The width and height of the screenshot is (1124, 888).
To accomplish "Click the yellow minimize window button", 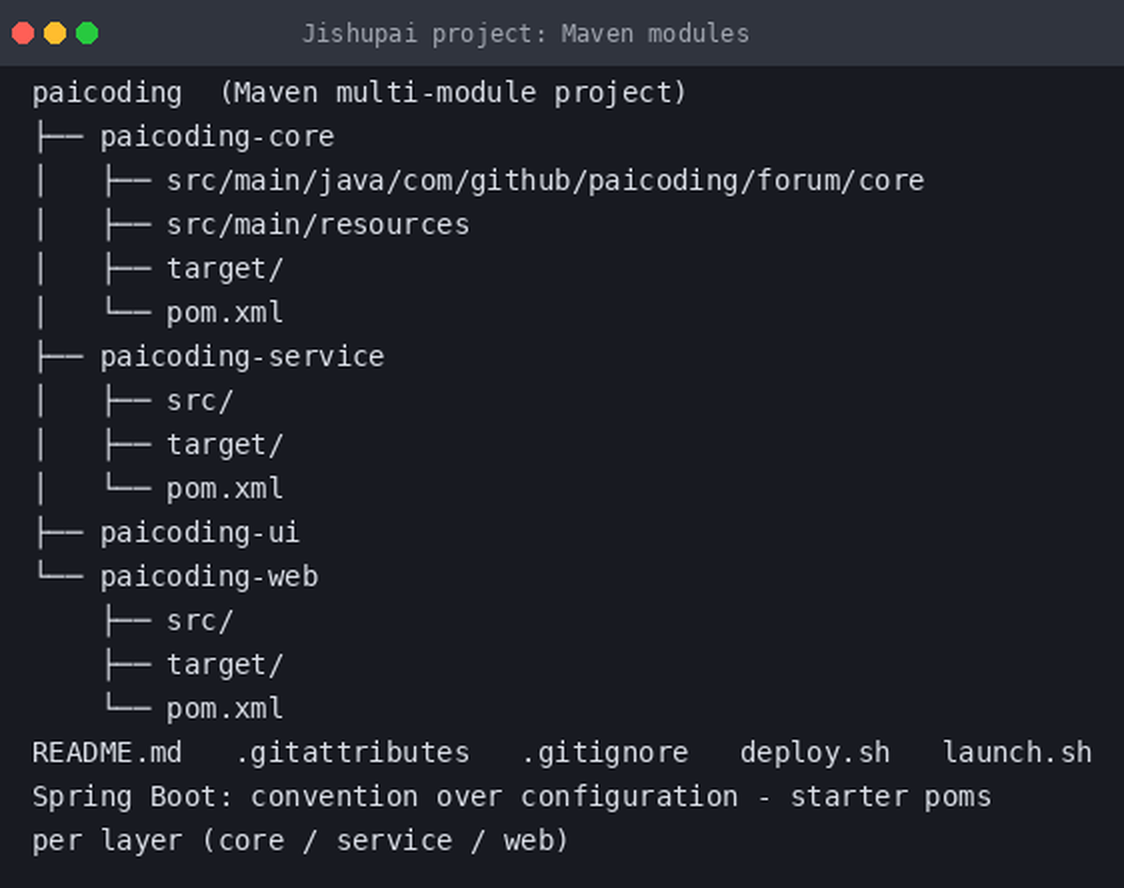I will [55, 33].
